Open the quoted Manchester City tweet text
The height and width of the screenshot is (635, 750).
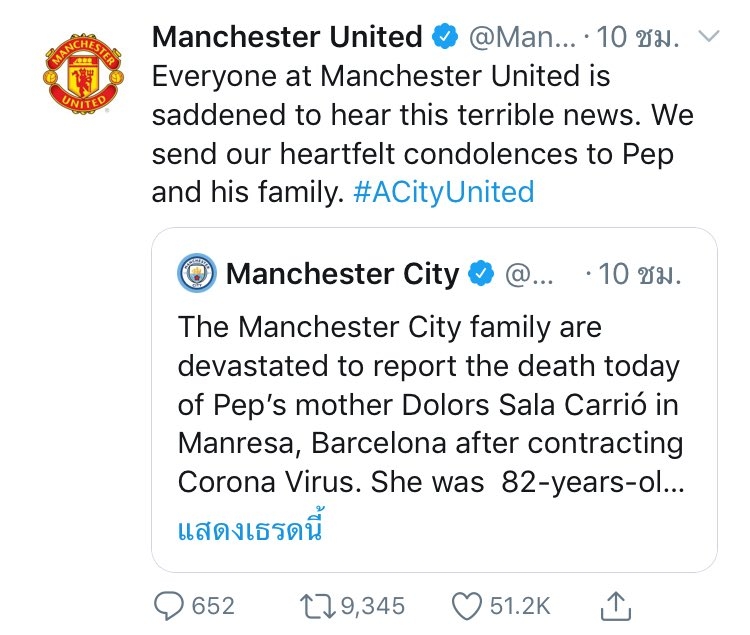pos(430,405)
